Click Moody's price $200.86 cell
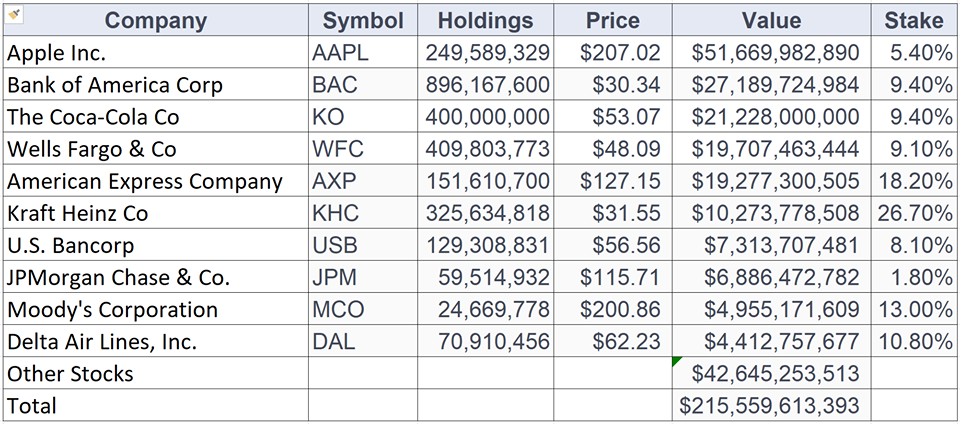The height and width of the screenshot is (424, 960). [x=612, y=309]
